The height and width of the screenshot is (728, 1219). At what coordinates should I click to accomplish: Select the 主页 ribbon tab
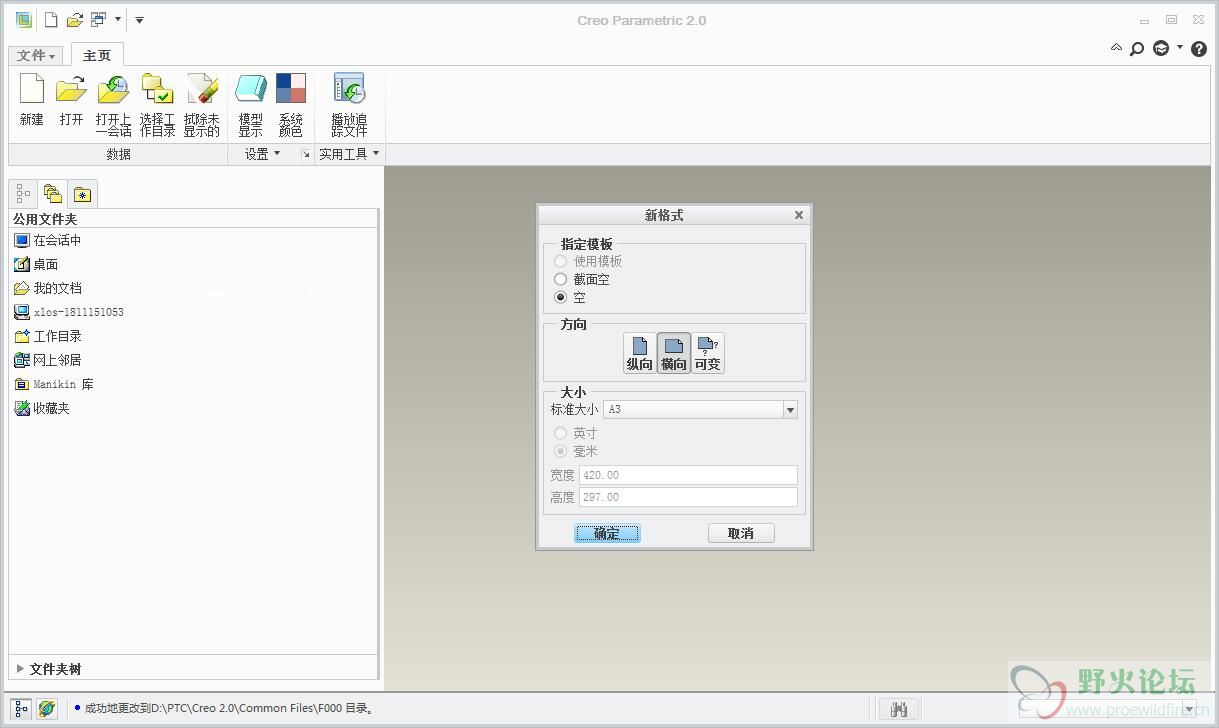(x=97, y=55)
